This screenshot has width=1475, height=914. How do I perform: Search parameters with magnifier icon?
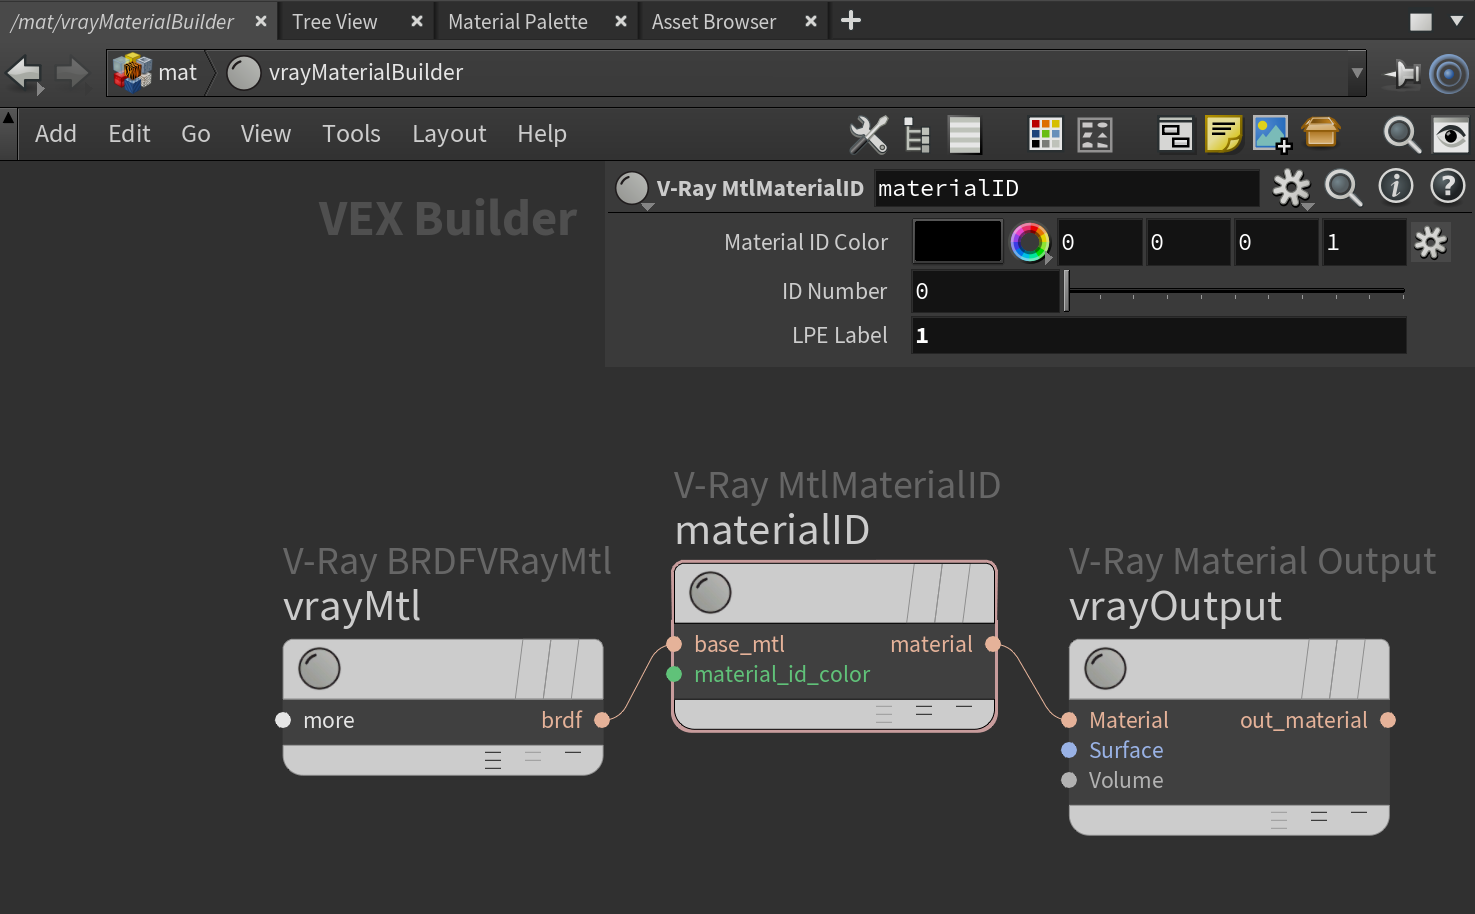pos(1343,187)
